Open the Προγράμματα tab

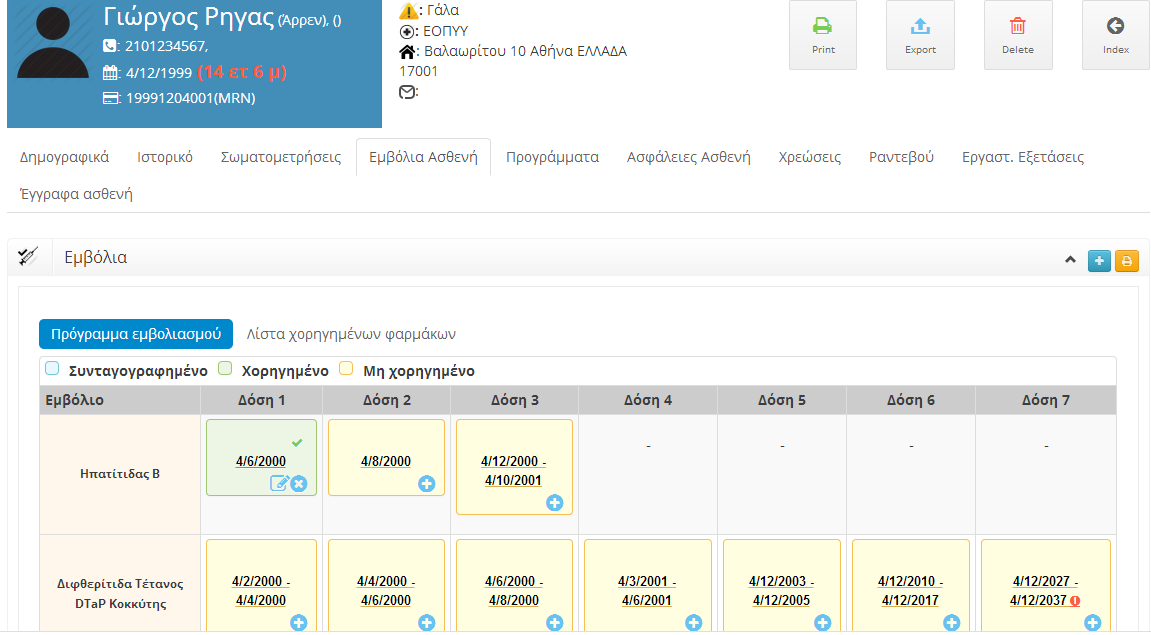click(x=553, y=157)
